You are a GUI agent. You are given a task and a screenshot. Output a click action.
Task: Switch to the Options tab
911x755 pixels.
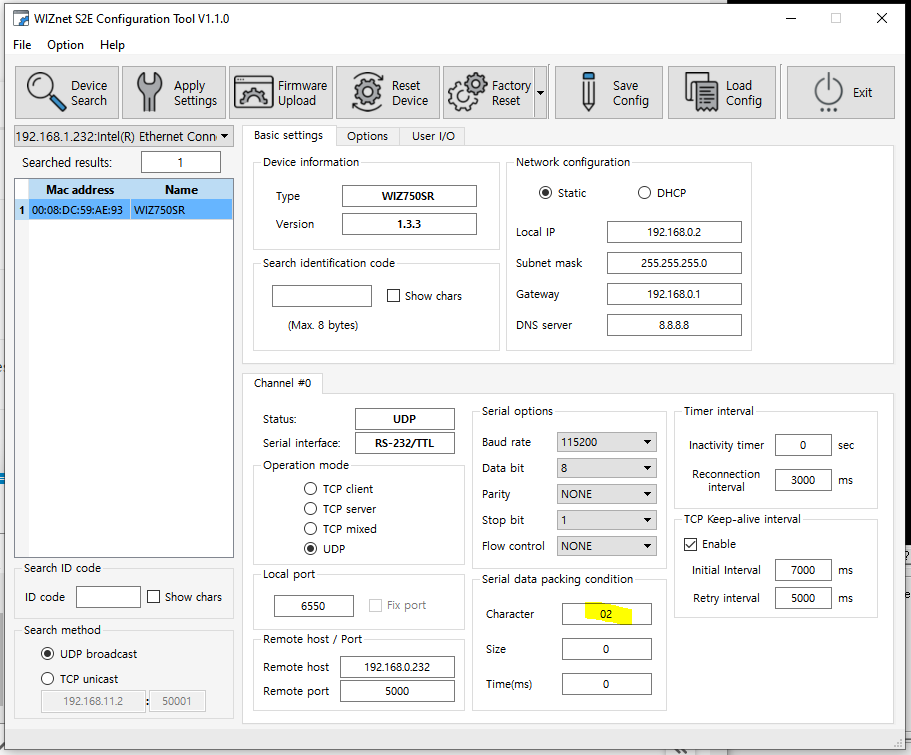367,136
